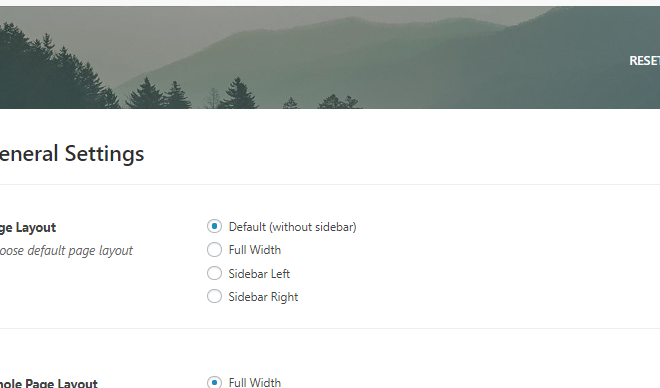Click the "Sidebar Right" text label
The width and height of the screenshot is (660, 388).
[x=263, y=297]
